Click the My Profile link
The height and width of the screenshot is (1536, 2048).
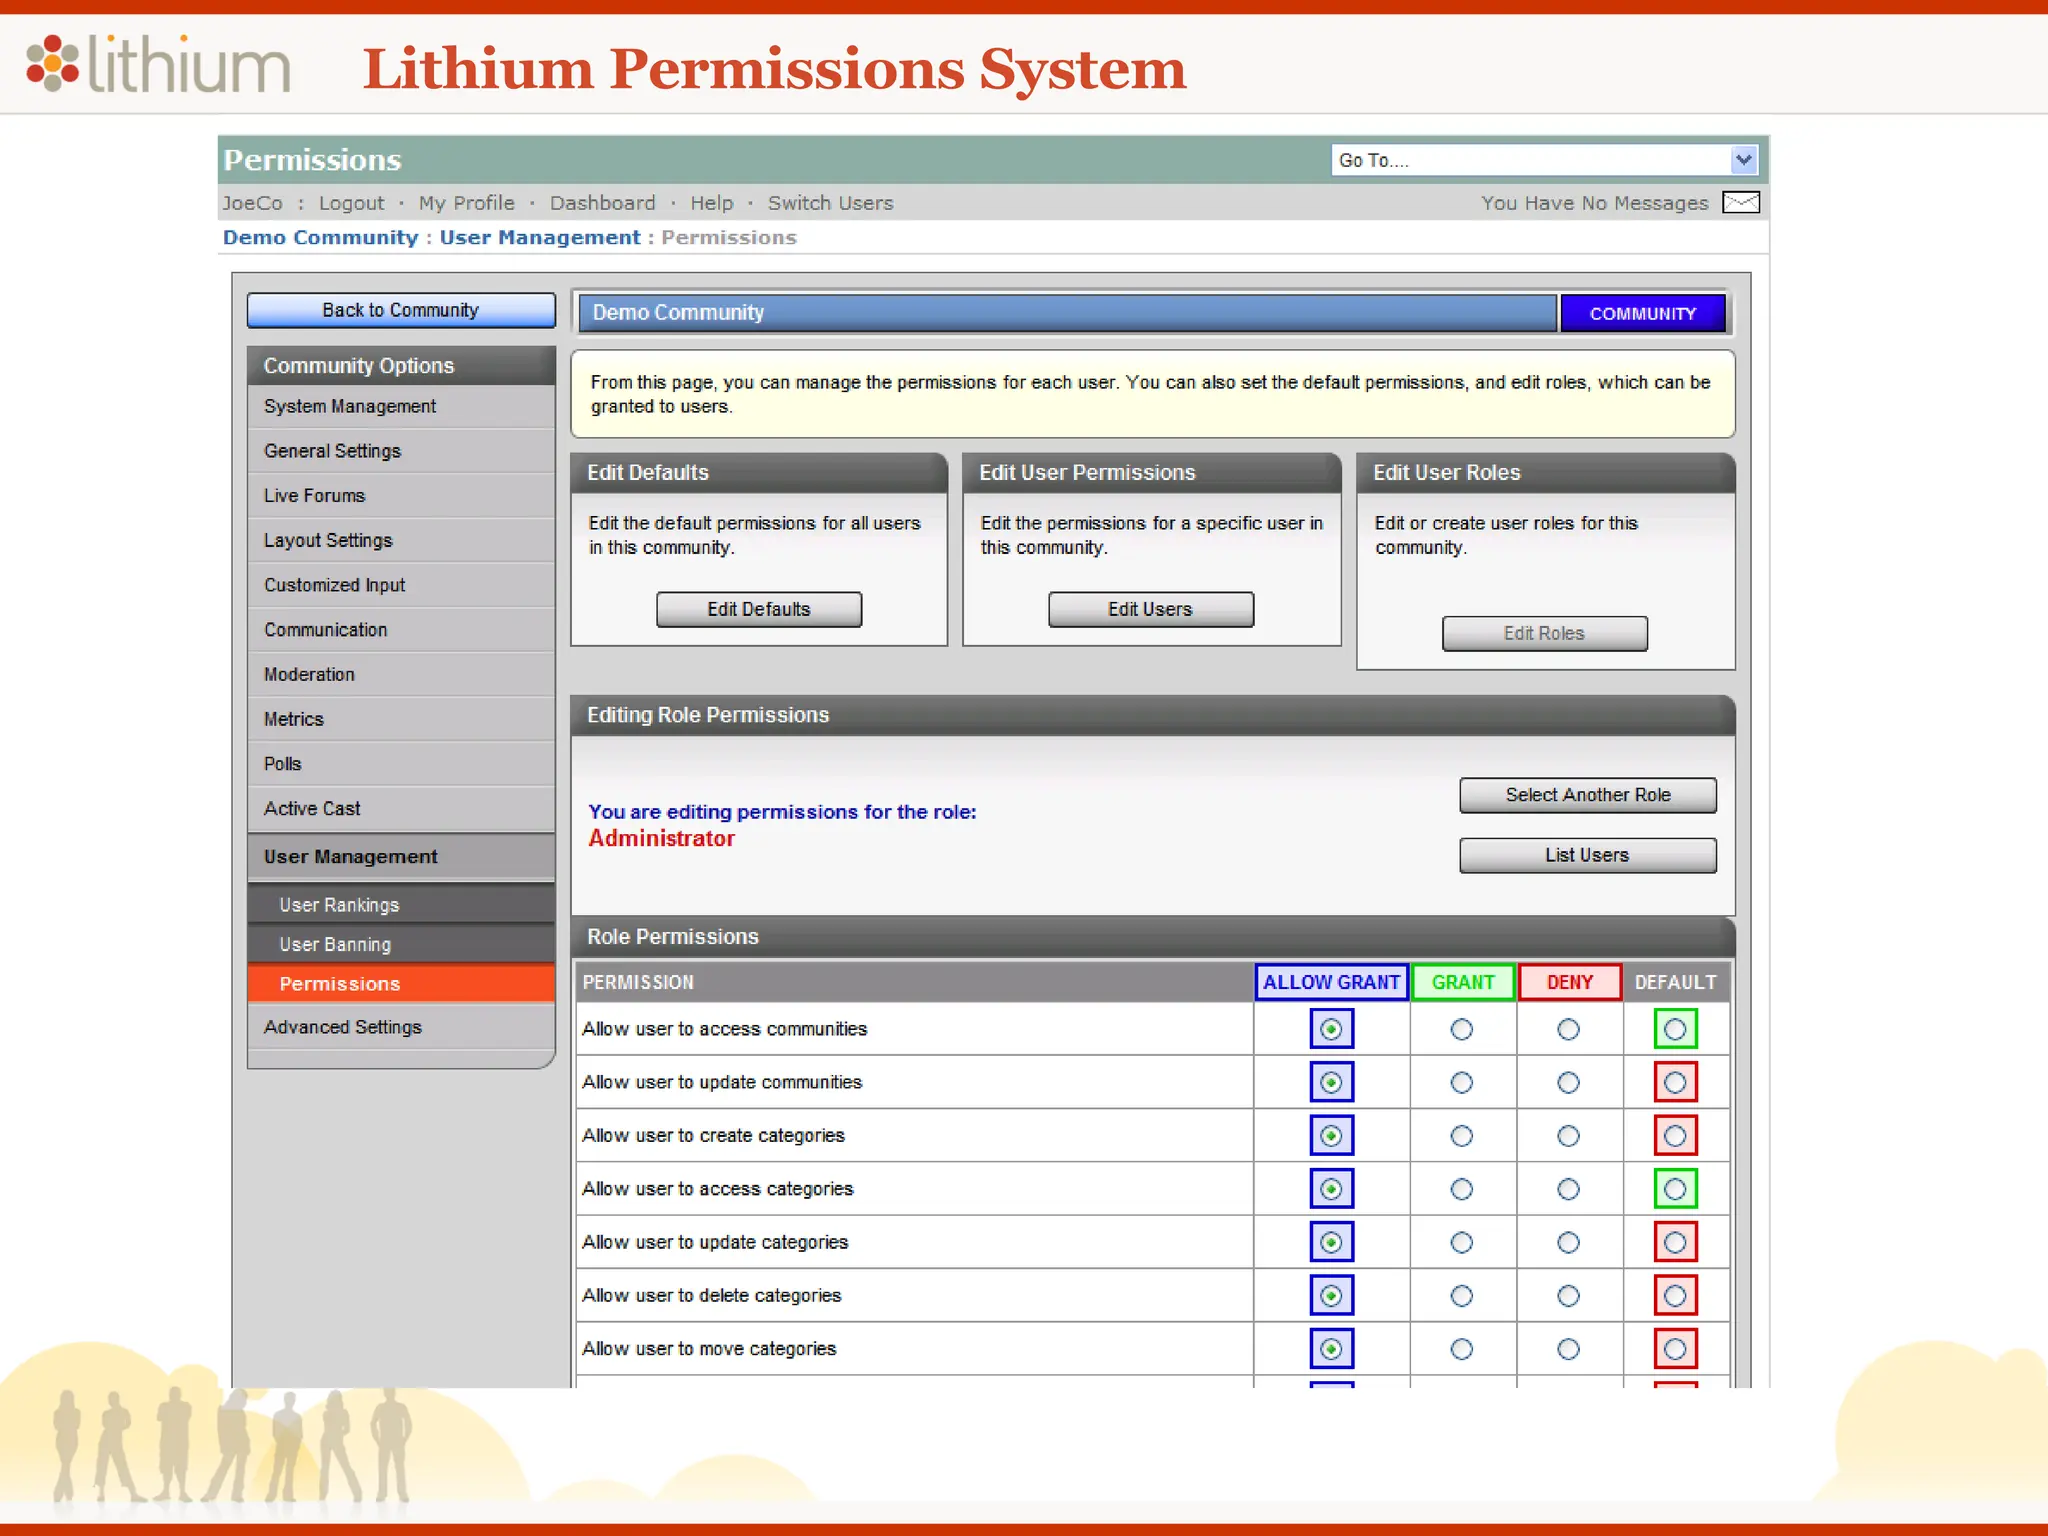467,203
